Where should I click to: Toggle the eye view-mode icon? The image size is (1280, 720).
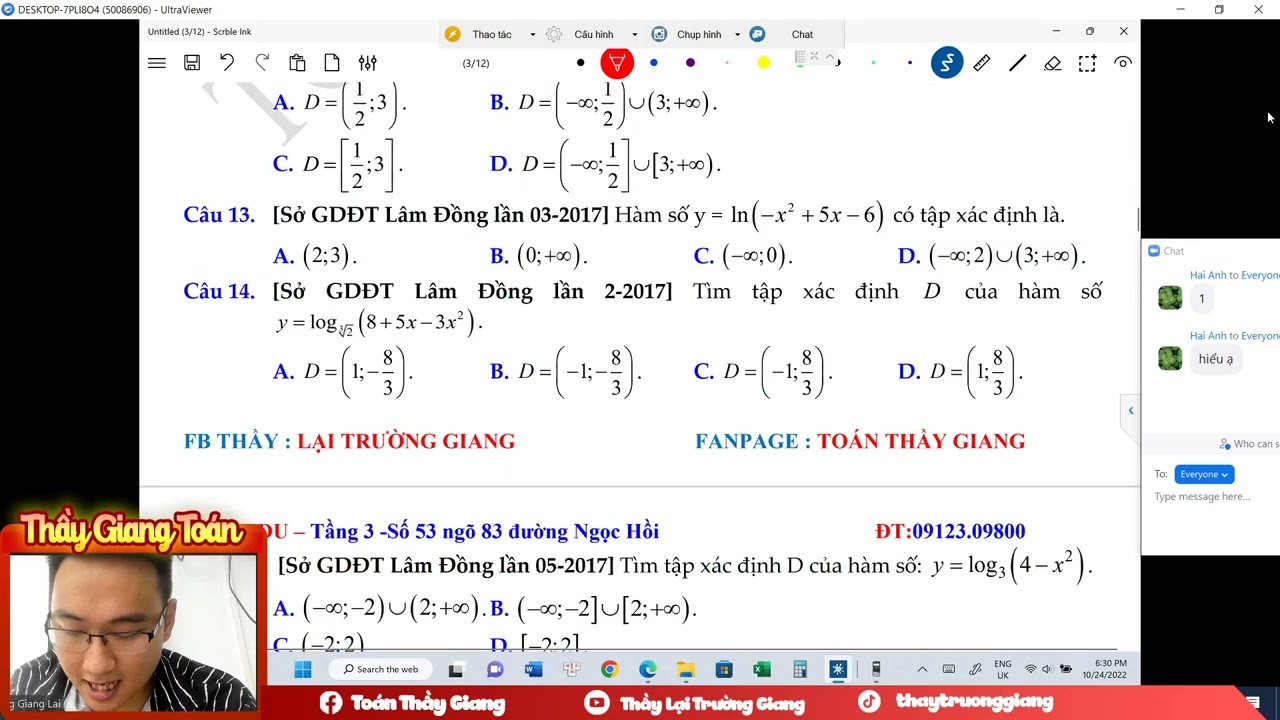(x=1123, y=63)
